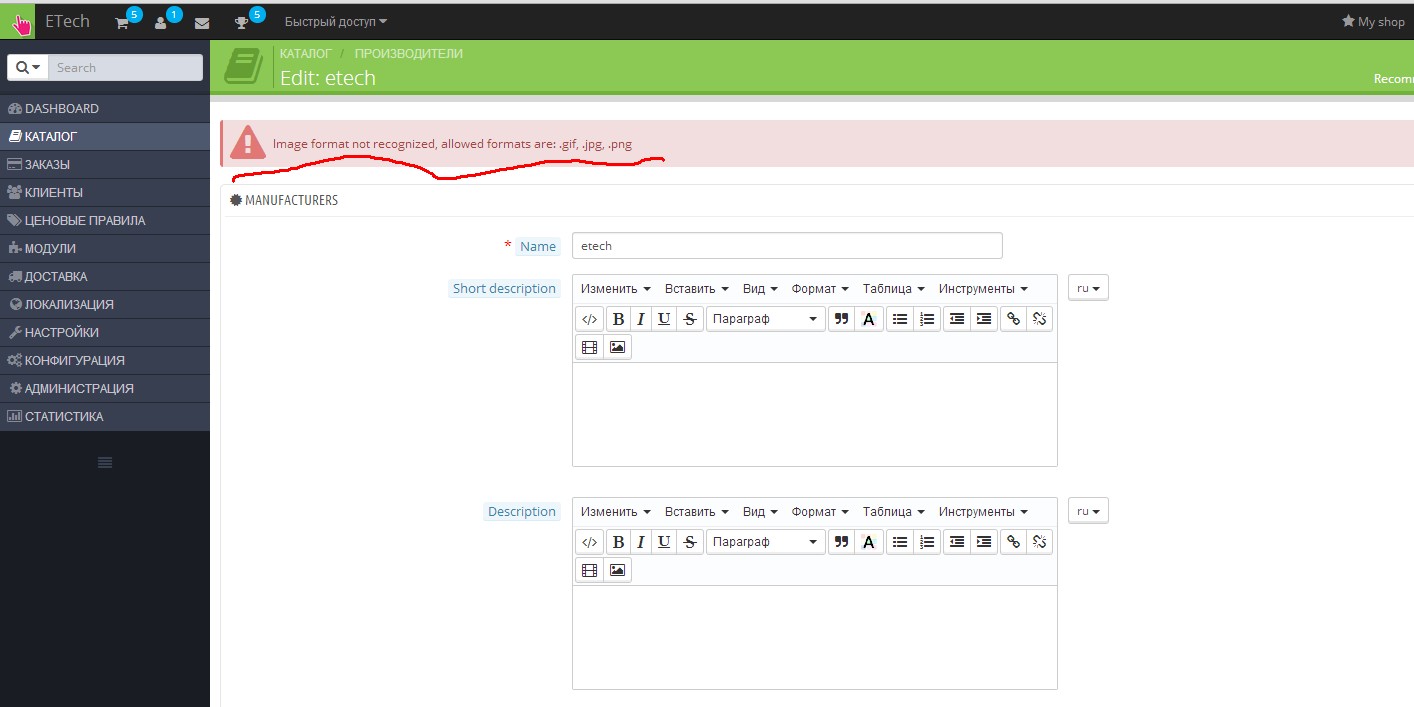Apply blockquote in Description editor
1414x707 pixels.
(x=841, y=542)
